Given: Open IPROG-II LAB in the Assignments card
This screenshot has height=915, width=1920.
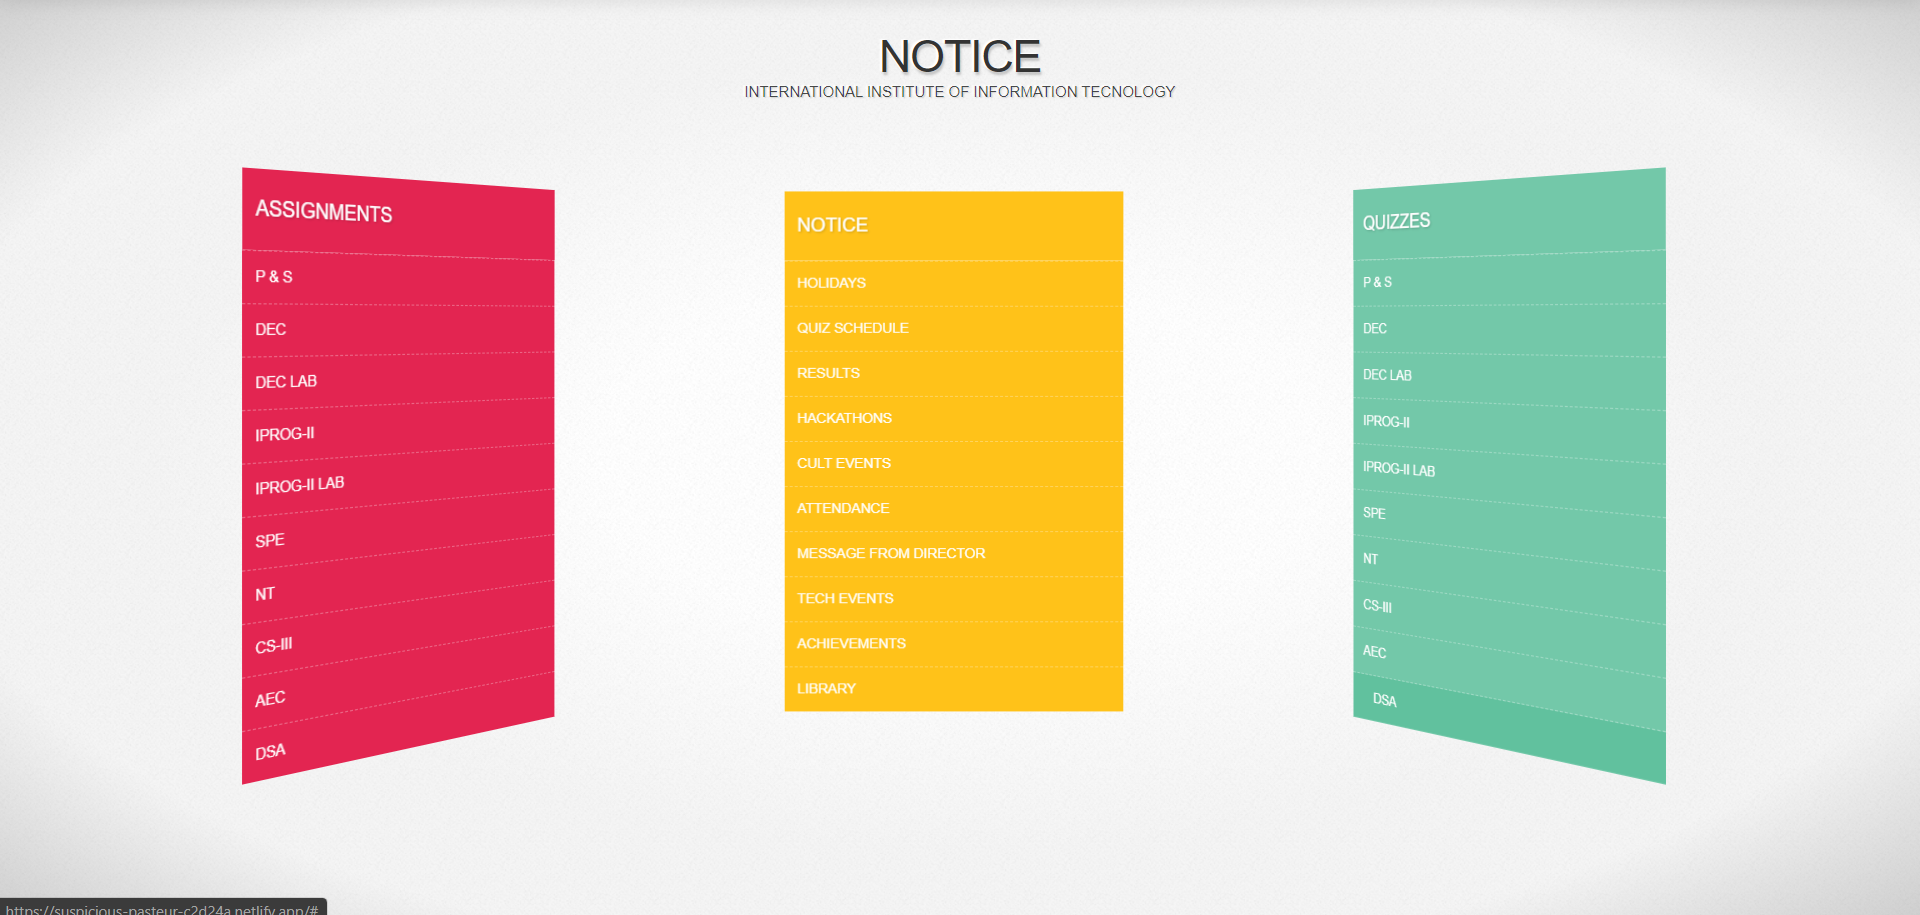Looking at the screenshot, I should click(398, 482).
